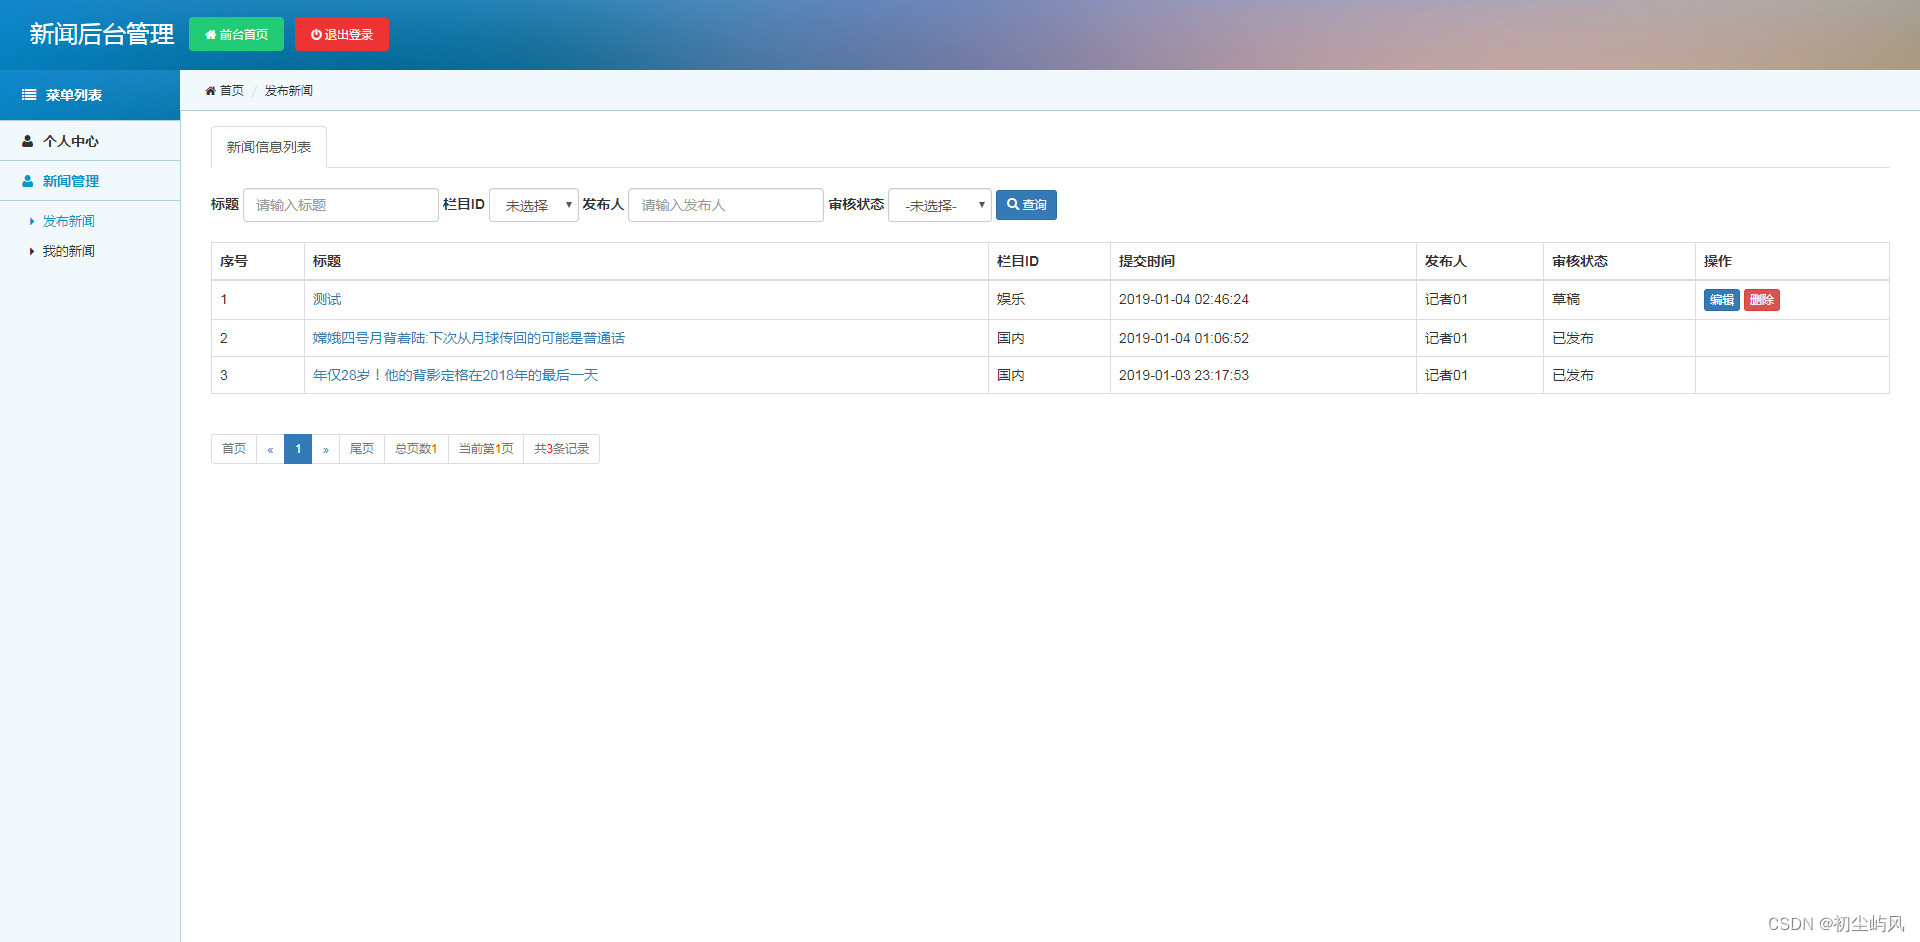Focus the 发布人 search input field
This screenshot has width=1920, height=942.
coord(726,205)
